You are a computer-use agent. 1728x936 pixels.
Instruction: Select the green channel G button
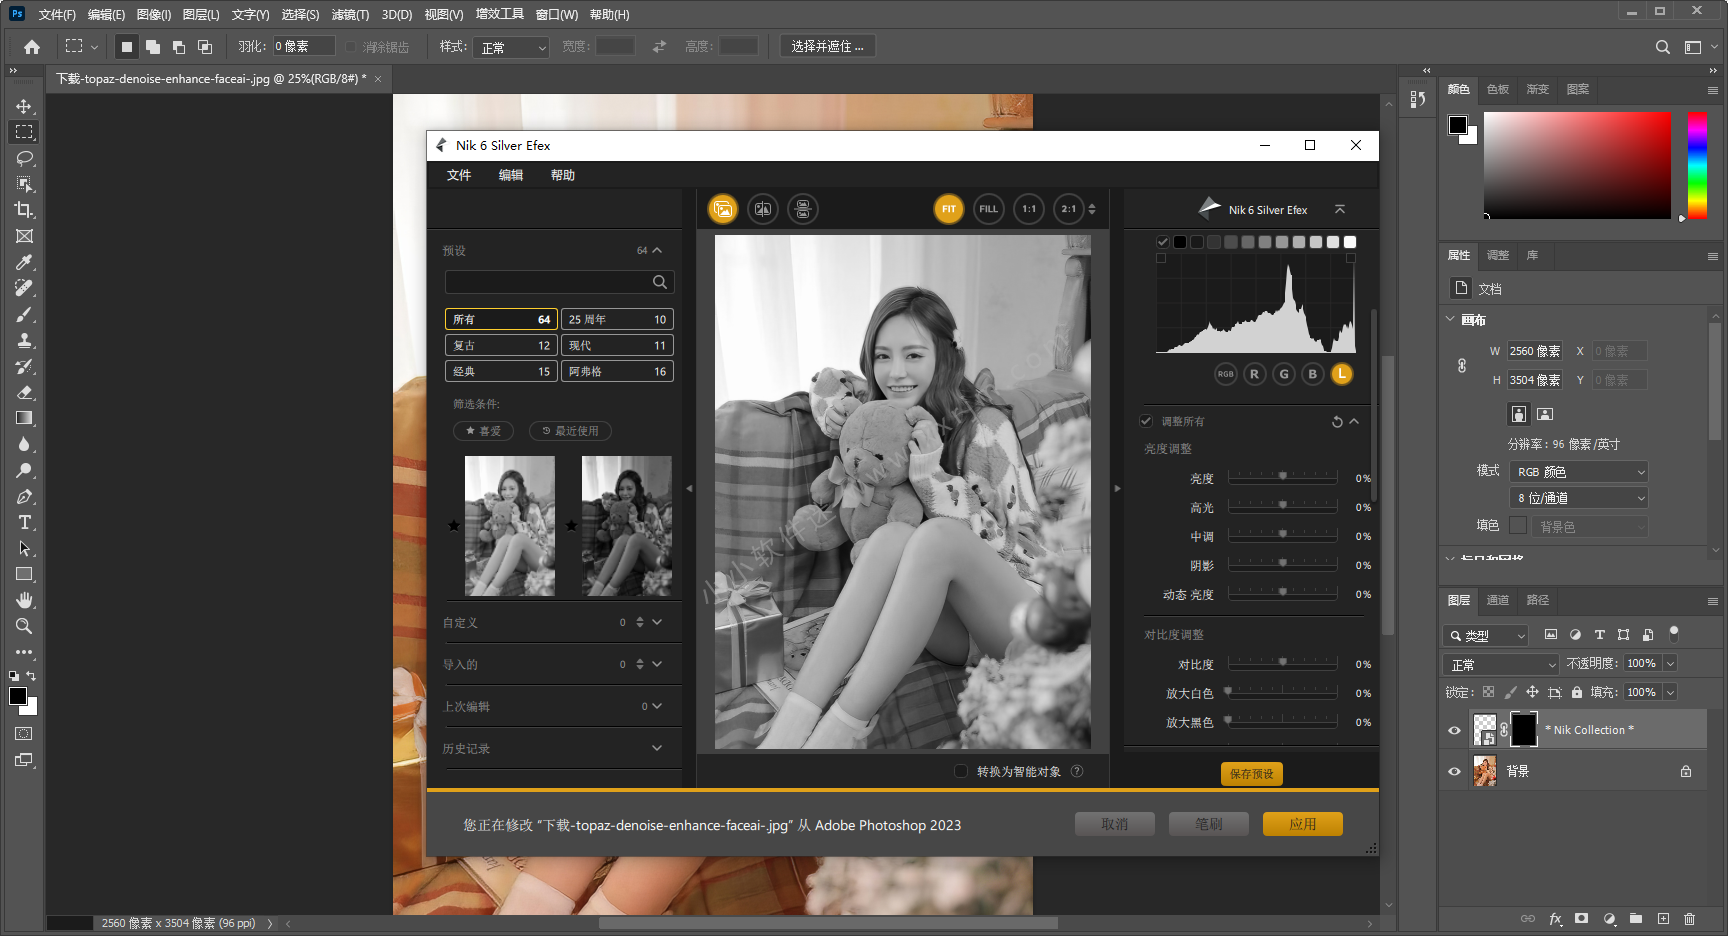coord(1284,374)
